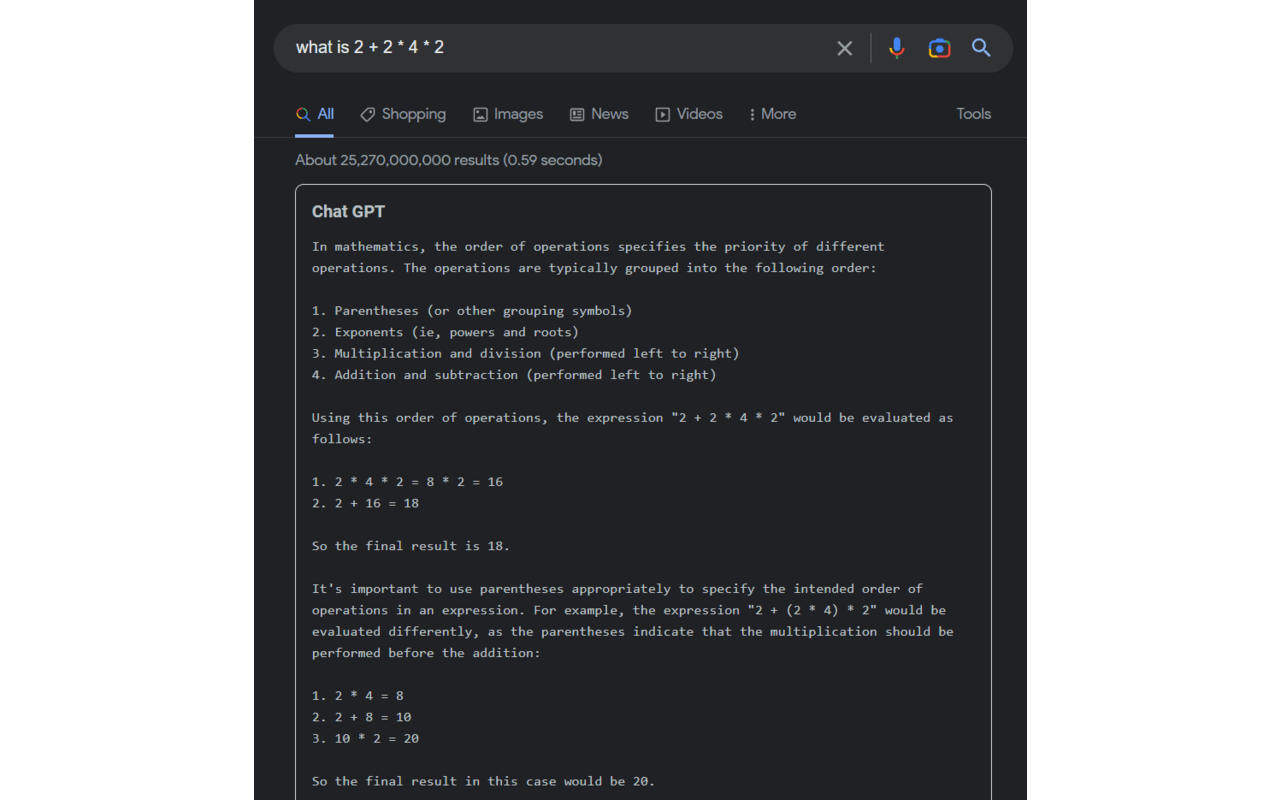Submit search with magnifying glass icon
This screenshot has width=1280, height=800.
(x=981, y=48)
